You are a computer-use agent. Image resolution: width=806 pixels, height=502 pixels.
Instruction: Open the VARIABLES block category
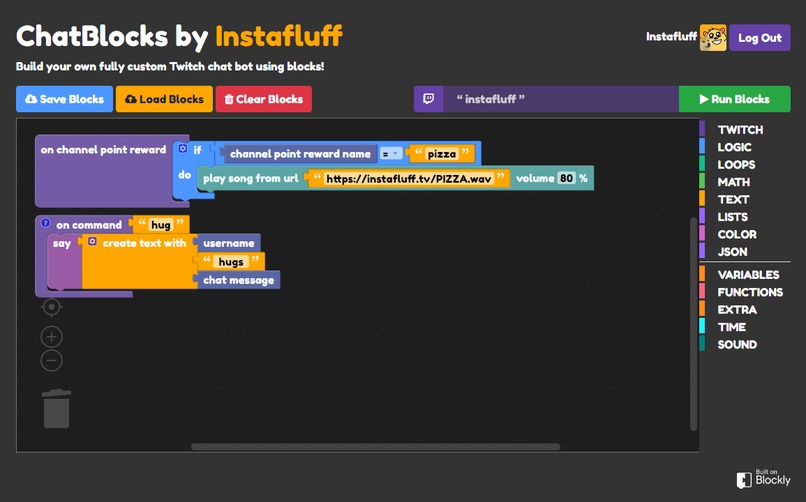(x=748, y=274)
